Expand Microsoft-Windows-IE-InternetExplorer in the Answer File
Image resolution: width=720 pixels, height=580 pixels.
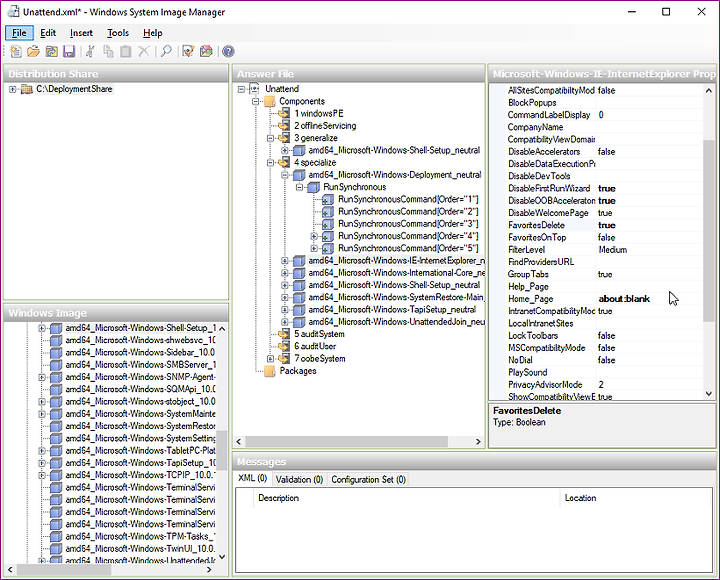[285, 261]
